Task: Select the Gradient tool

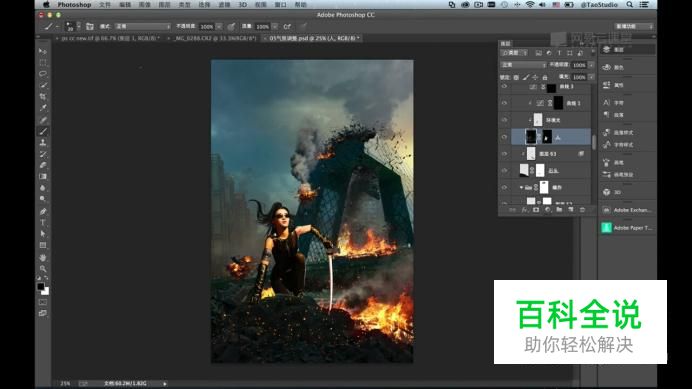Action: click(42, 177)
